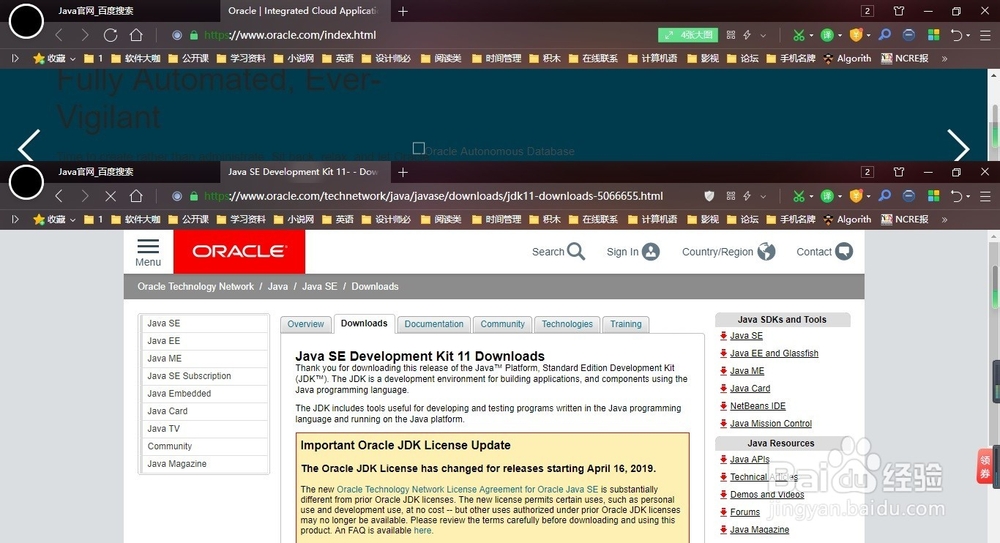1000x543 pixels.
Task: Expand address bar dropdown chevron in Oracle index window
Action: 763,36
